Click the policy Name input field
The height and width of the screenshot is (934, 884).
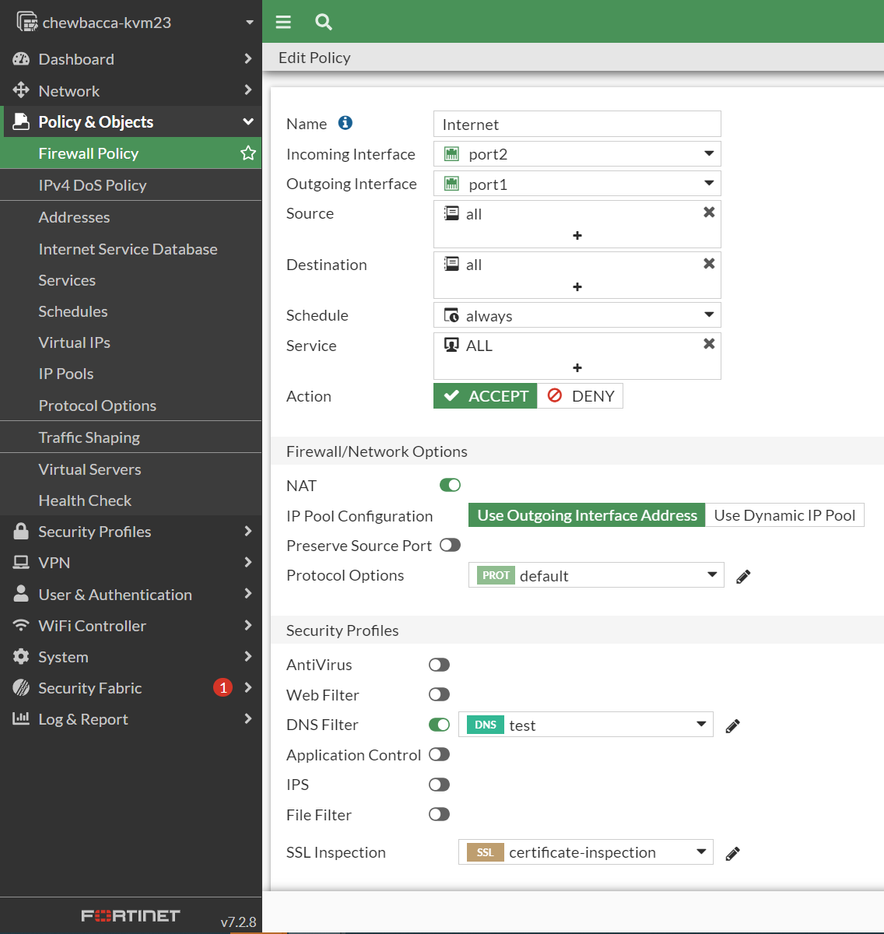point(577,124)
